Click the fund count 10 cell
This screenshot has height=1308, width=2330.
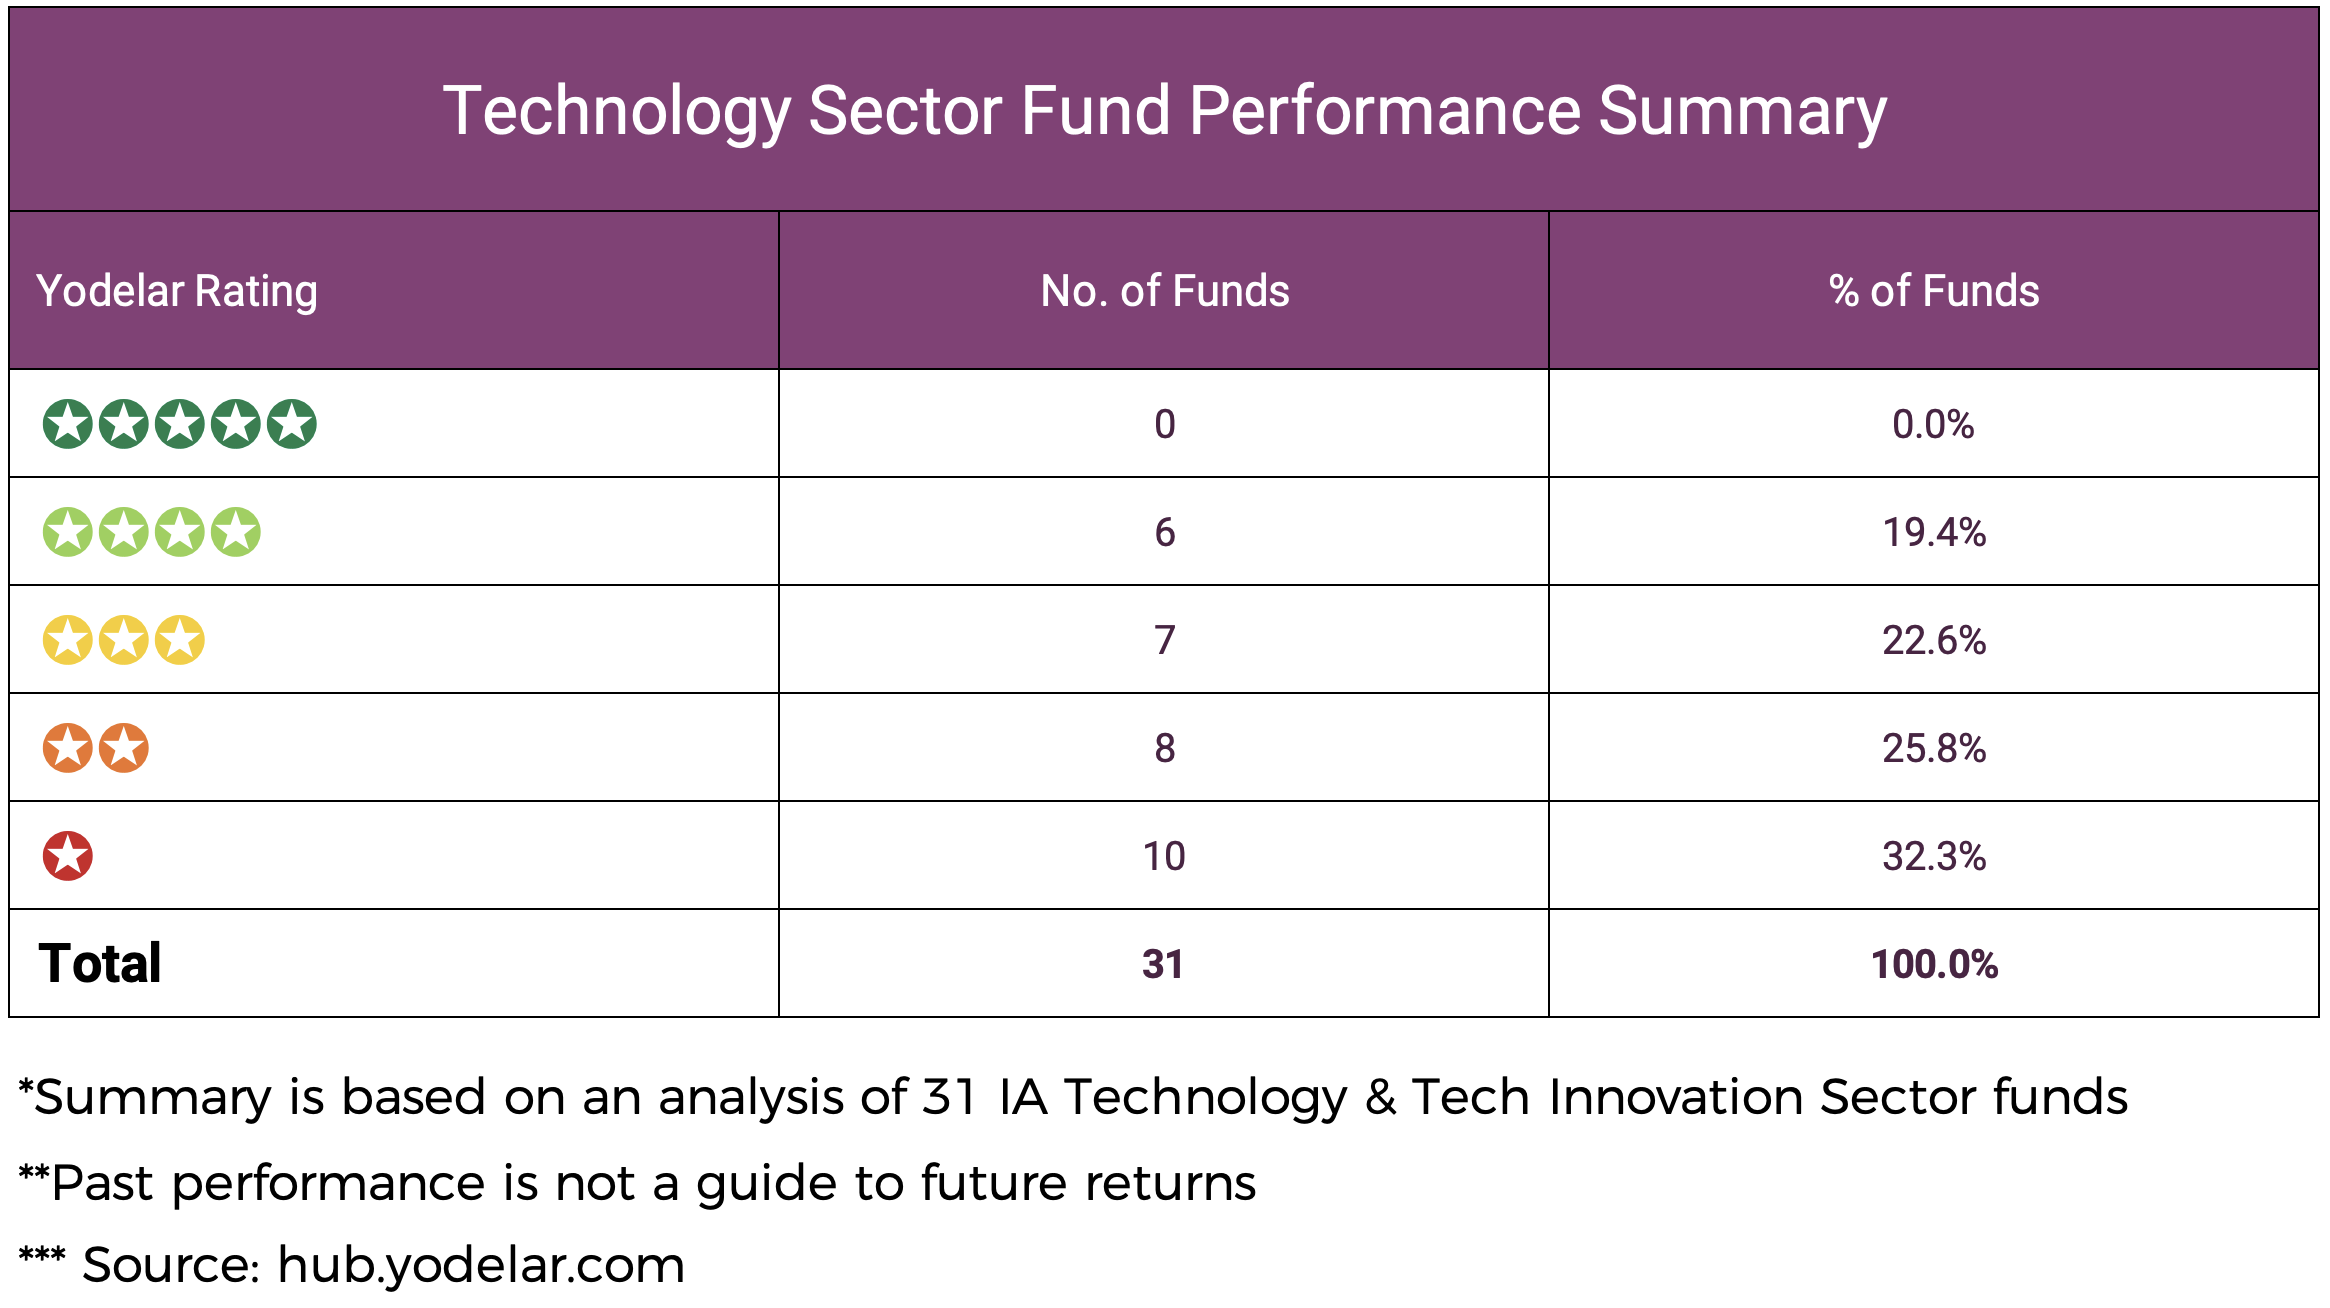[1164, 856]
